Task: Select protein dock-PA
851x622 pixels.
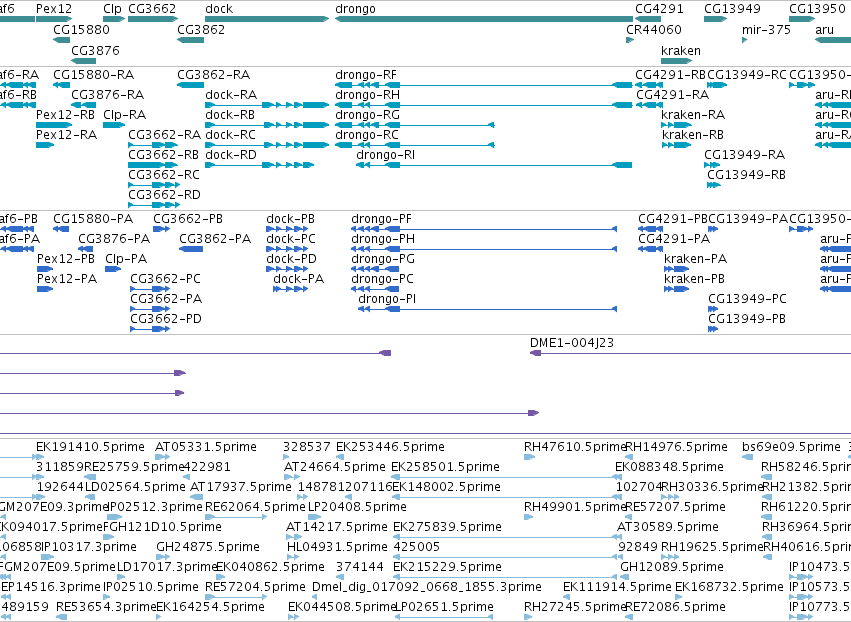Action: (x=290, y=289)
